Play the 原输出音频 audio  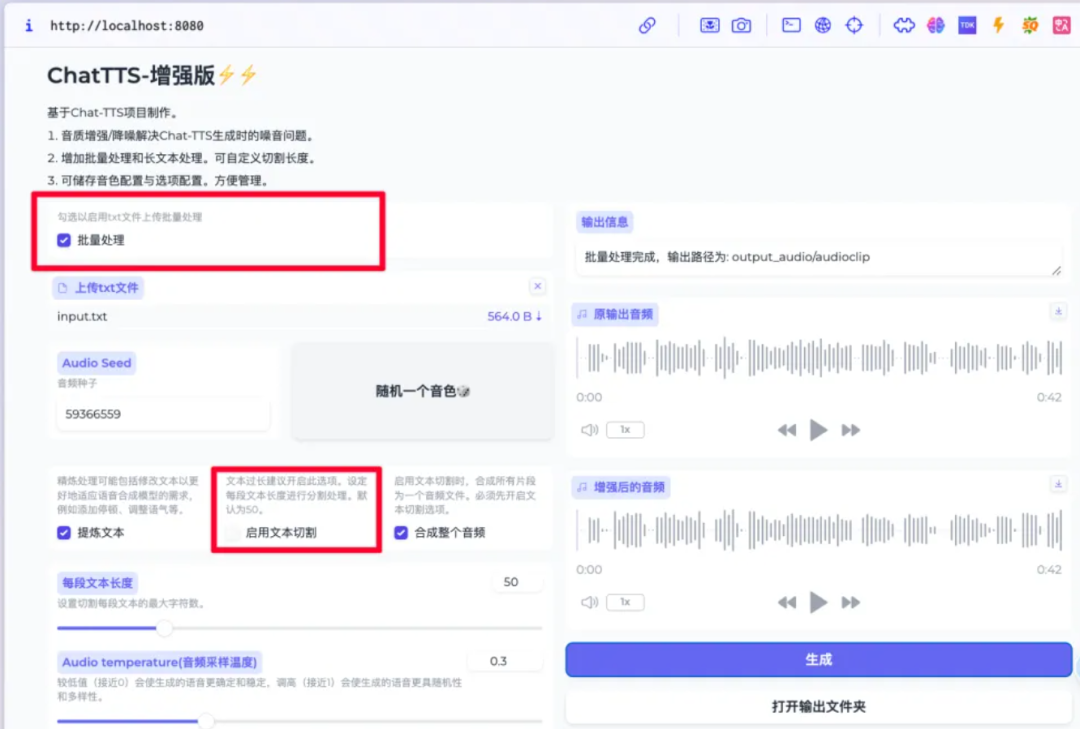818,430
